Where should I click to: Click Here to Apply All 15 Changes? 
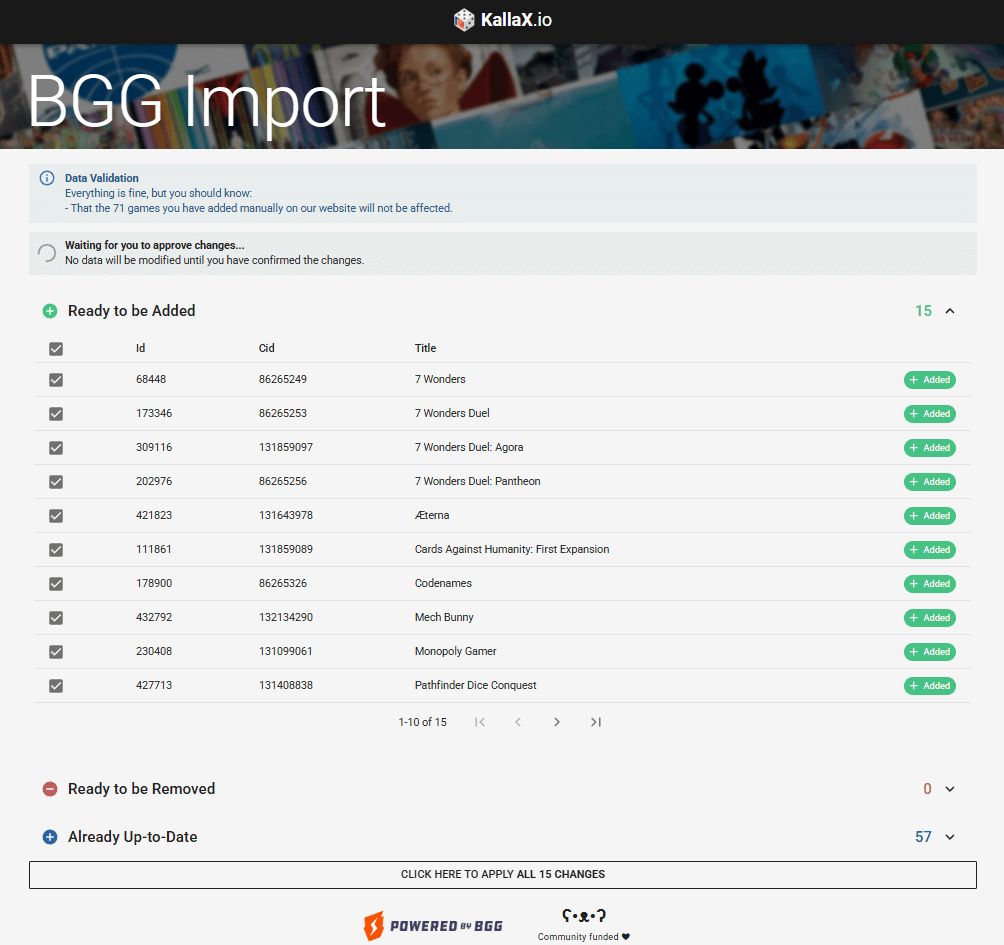(502, 874)
